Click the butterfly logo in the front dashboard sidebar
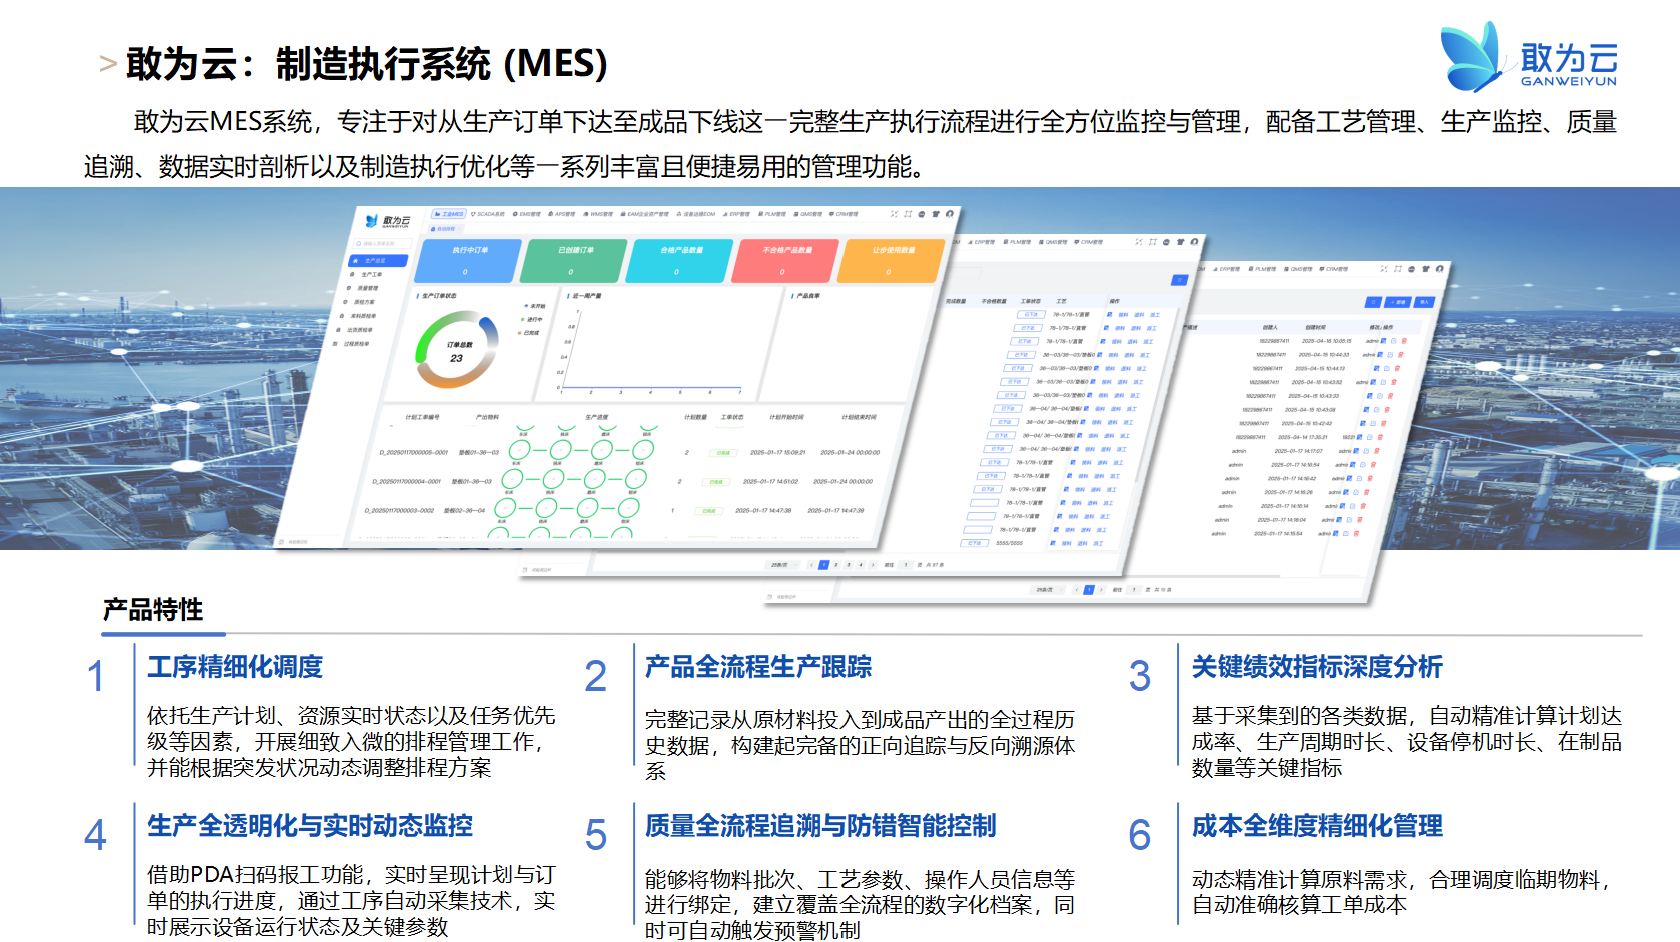 point(372,221)
